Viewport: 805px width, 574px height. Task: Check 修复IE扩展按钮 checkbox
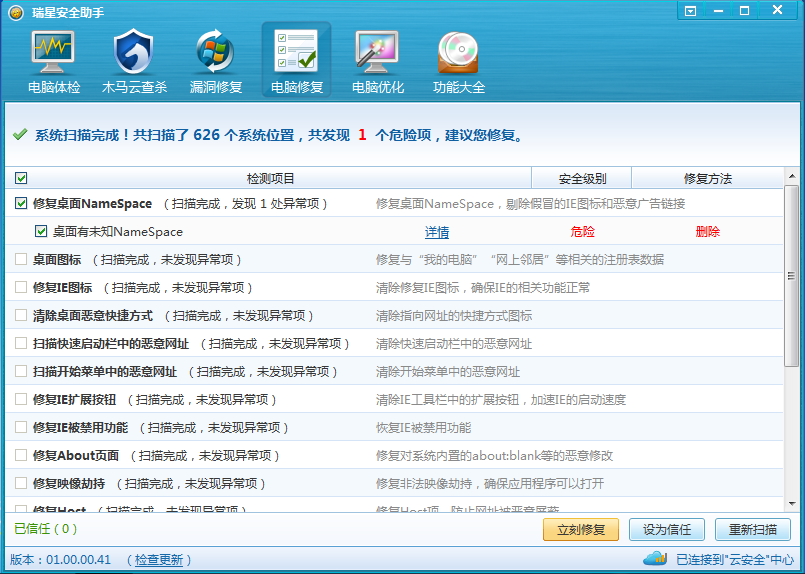(21, 399)
